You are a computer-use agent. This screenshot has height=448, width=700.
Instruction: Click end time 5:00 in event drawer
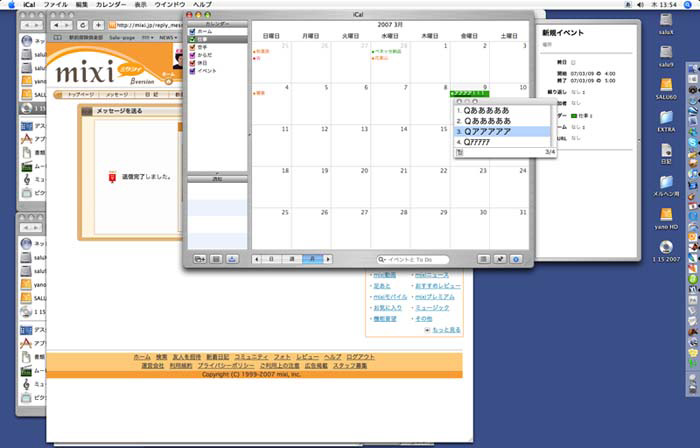point(610,81)
